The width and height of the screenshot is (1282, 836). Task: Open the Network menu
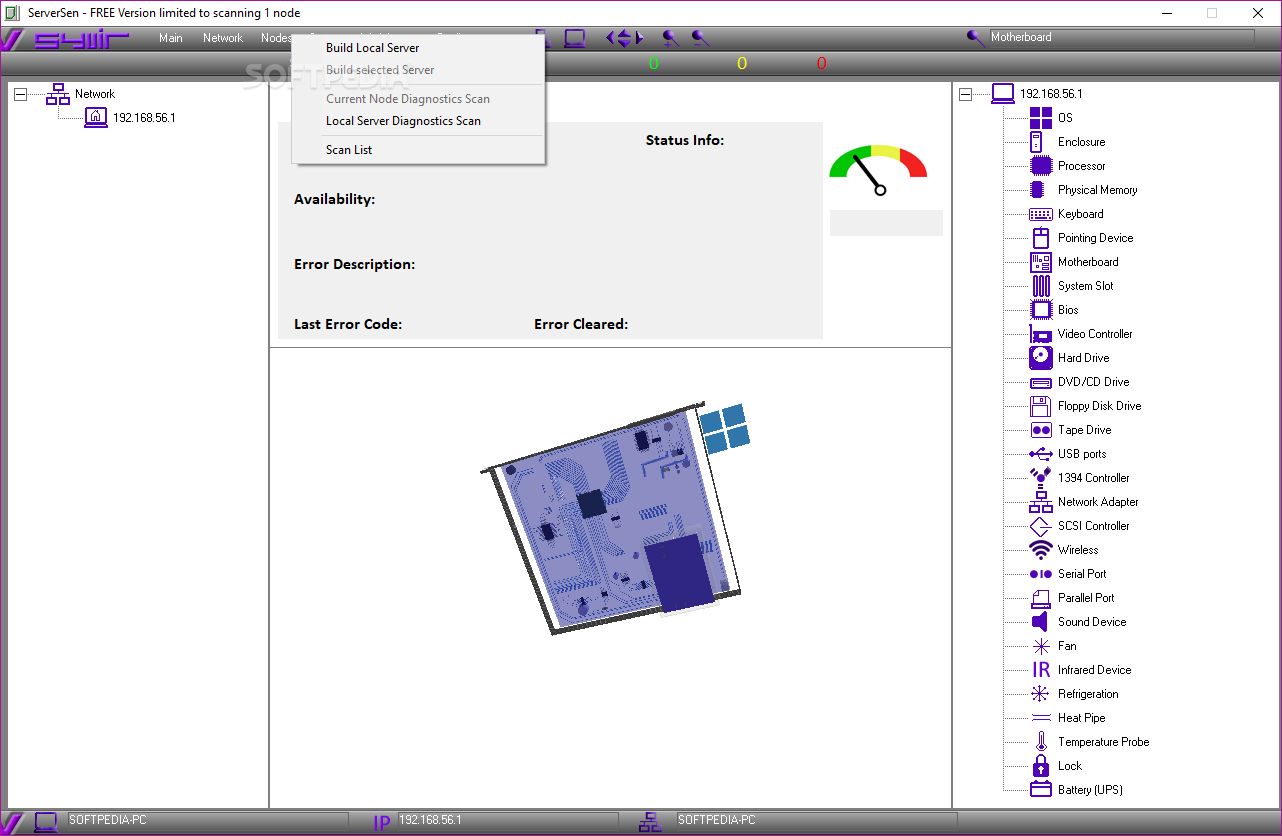coord(223,38)
